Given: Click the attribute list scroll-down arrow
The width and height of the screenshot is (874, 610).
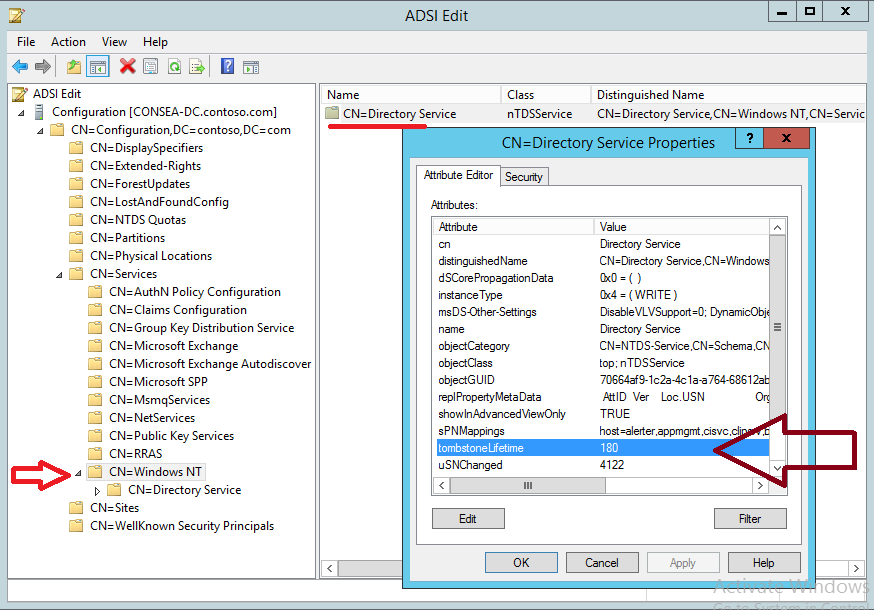Looking at the screenshot, I should 778,468.
